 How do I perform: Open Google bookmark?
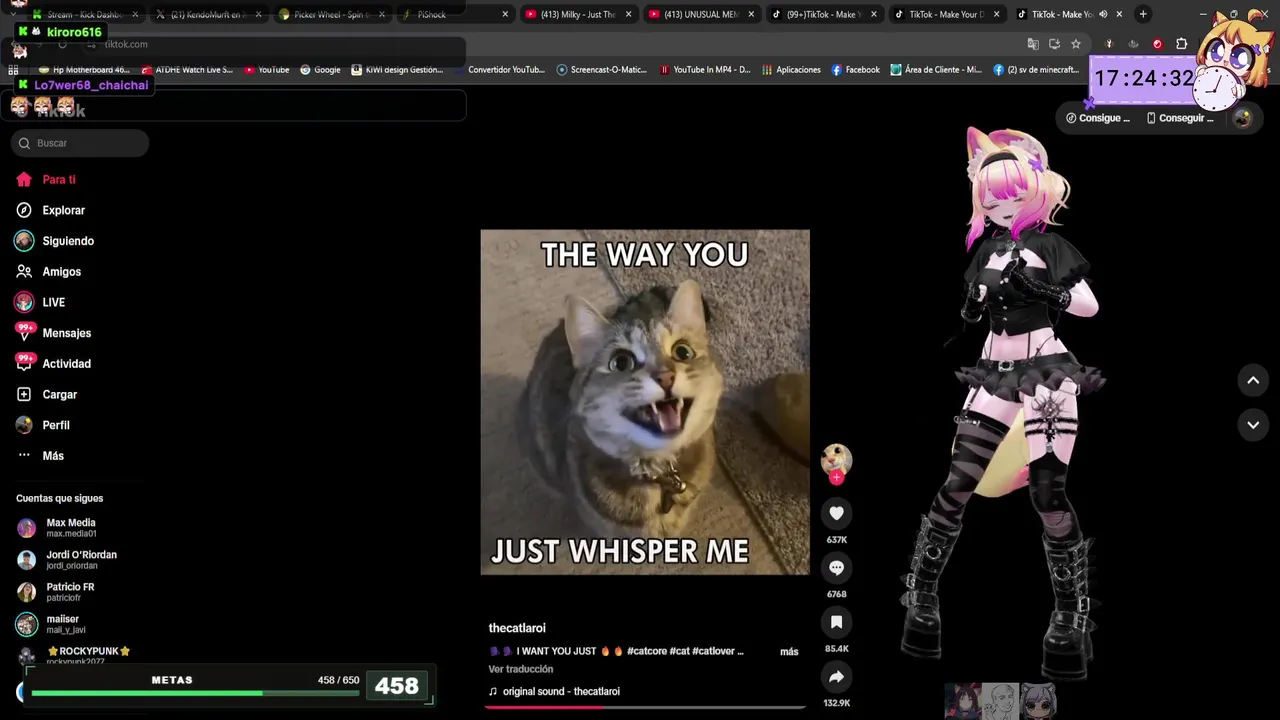(x=320, y=70)
